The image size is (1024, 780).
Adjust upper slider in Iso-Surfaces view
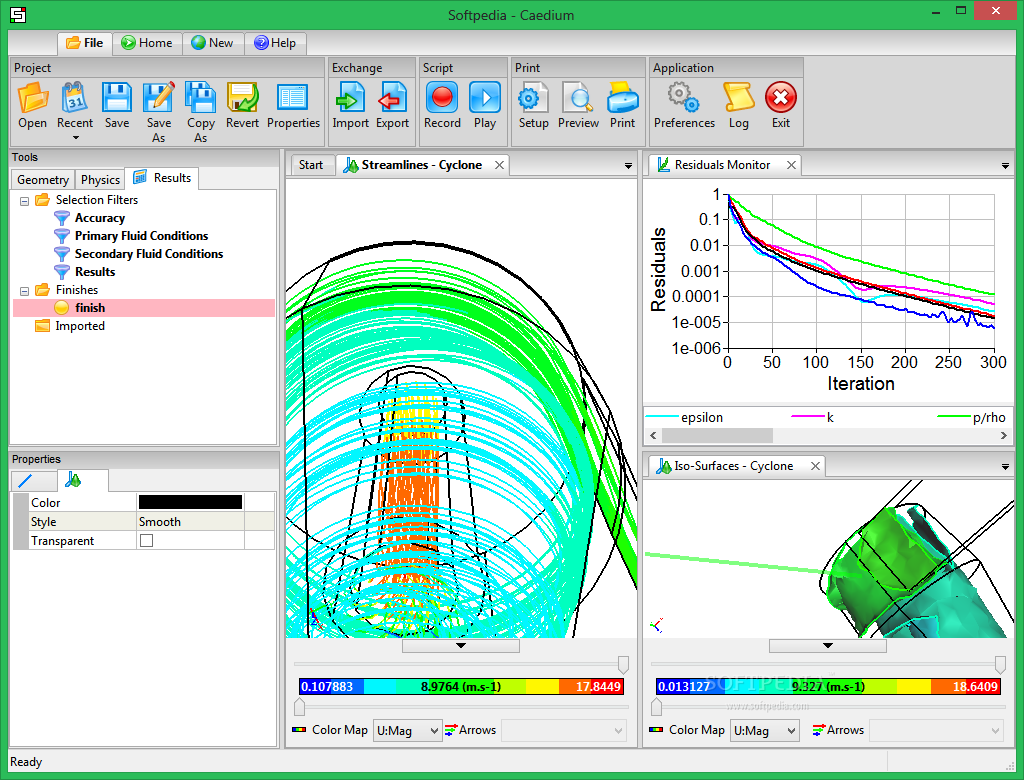click(x=1000, y=664)
